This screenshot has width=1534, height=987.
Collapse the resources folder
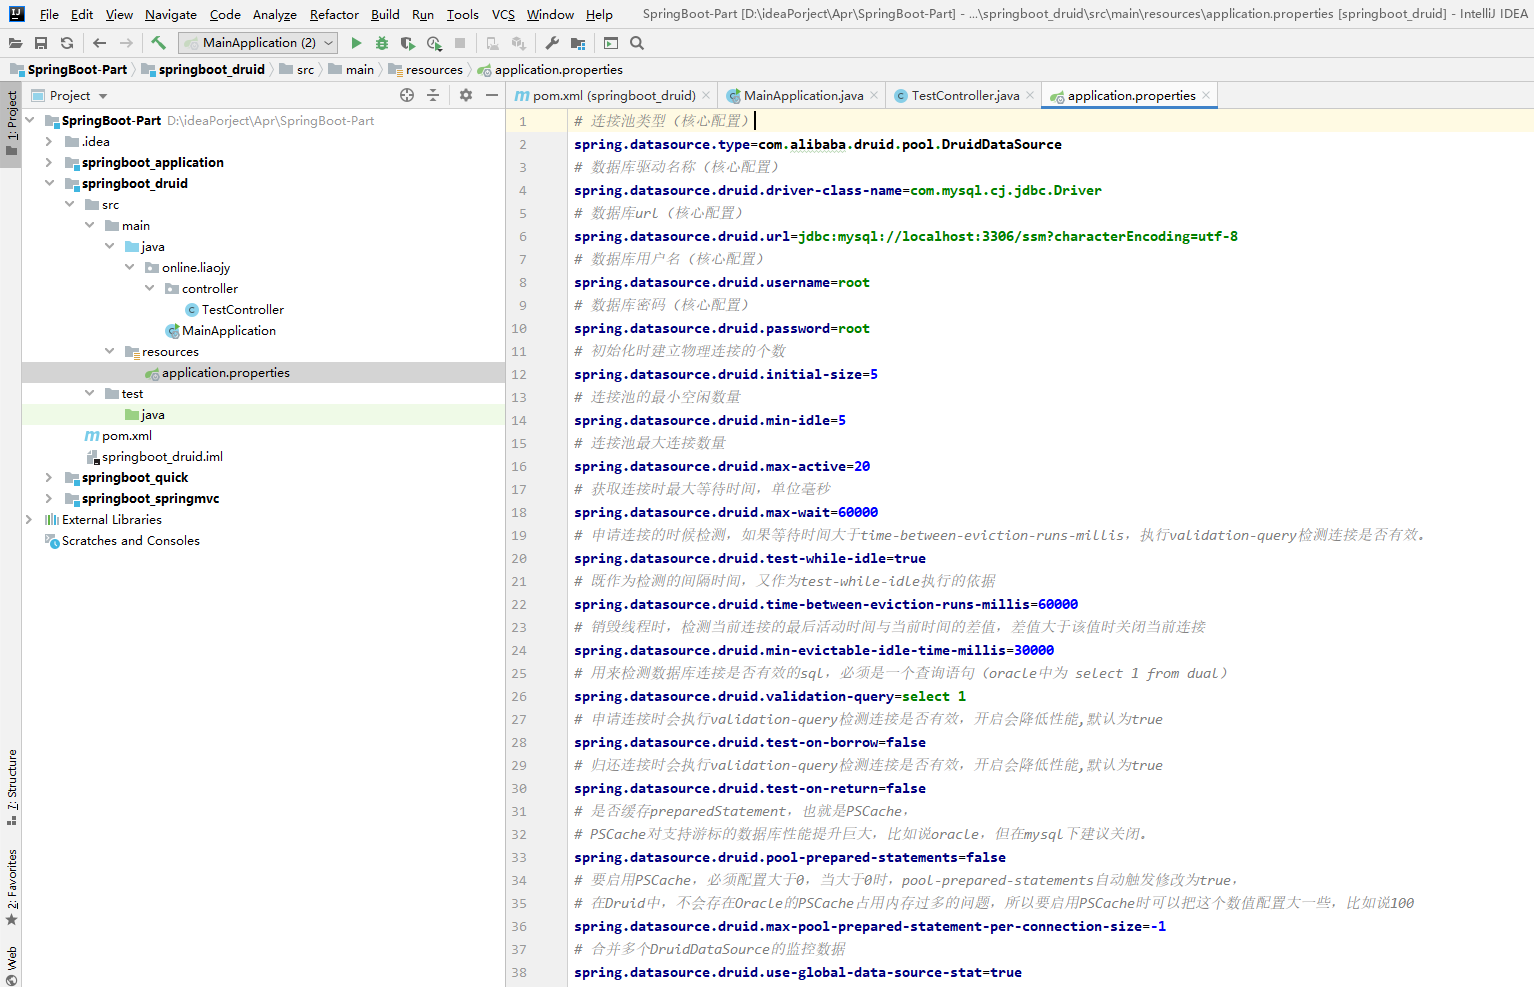click(x=109, y=352)
